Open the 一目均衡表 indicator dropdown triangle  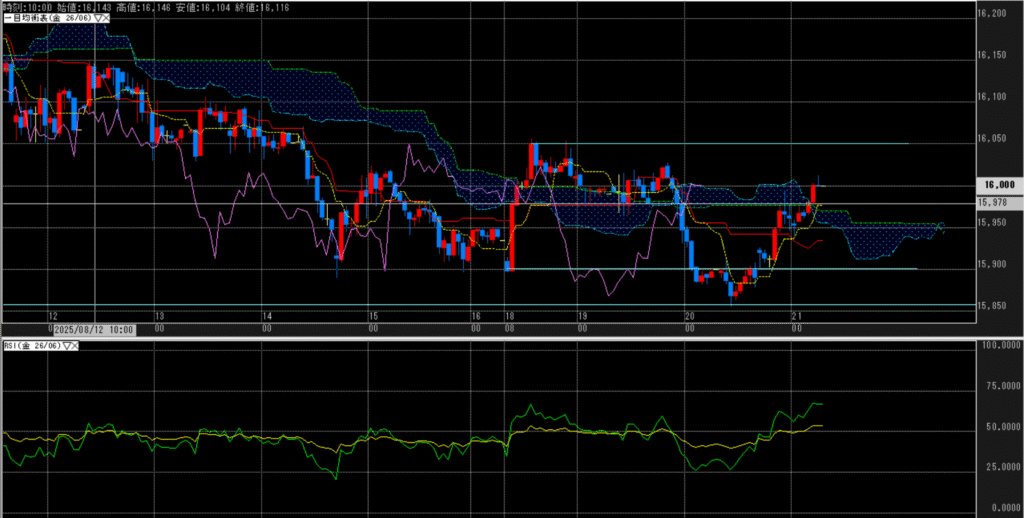click(x=96, y=19)
